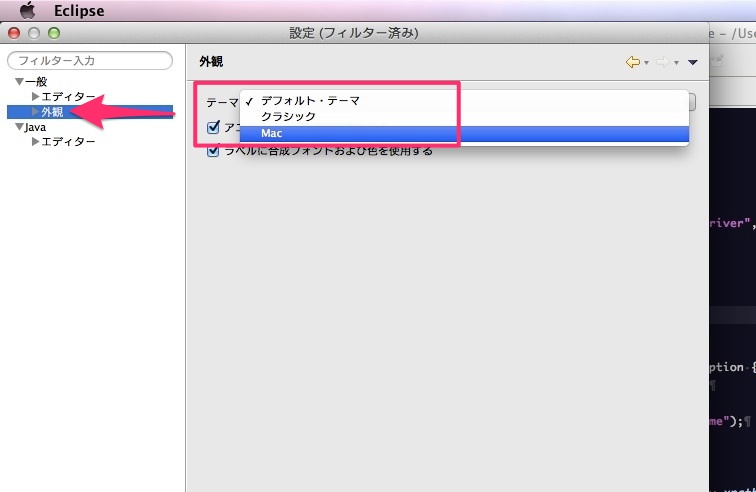Expand the 外観 tree node
The width and height of the screenshot is (756, 492).
pyautogui.click(x=35, y=112)
